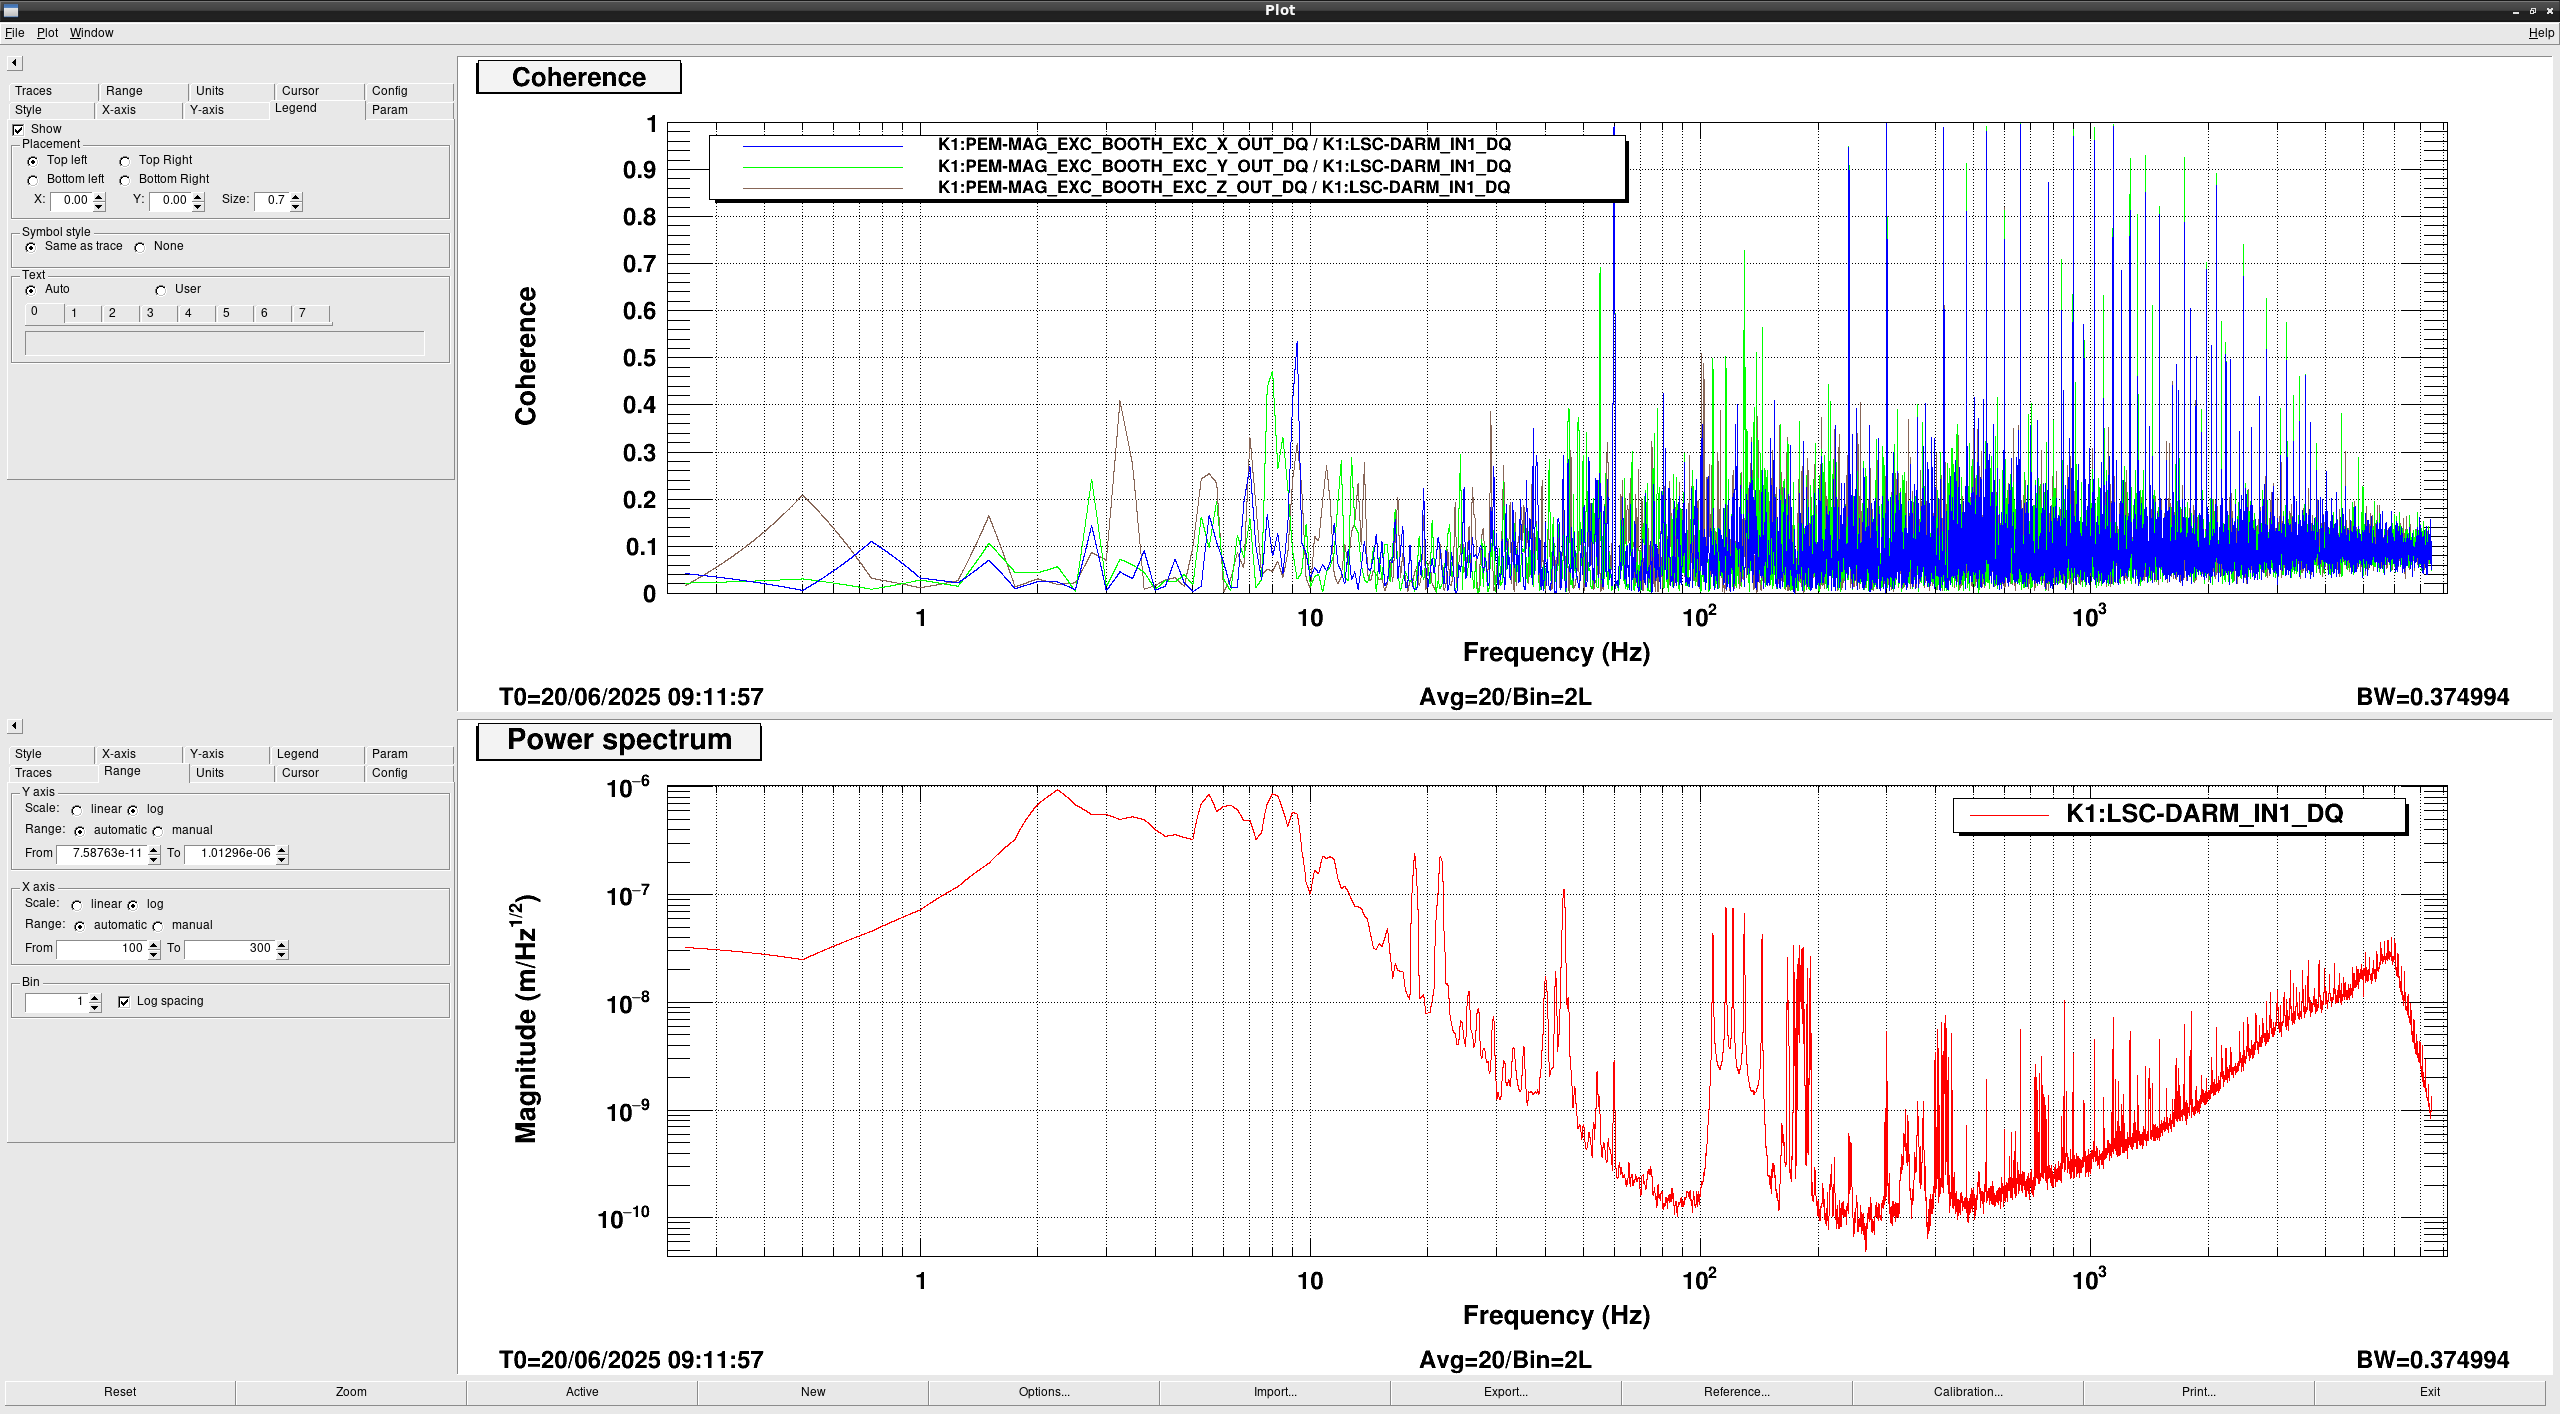Collapse the upper options panel arrow
Image resolution: width=2560 pixels, height=1414 pixels.
[14, 63]
